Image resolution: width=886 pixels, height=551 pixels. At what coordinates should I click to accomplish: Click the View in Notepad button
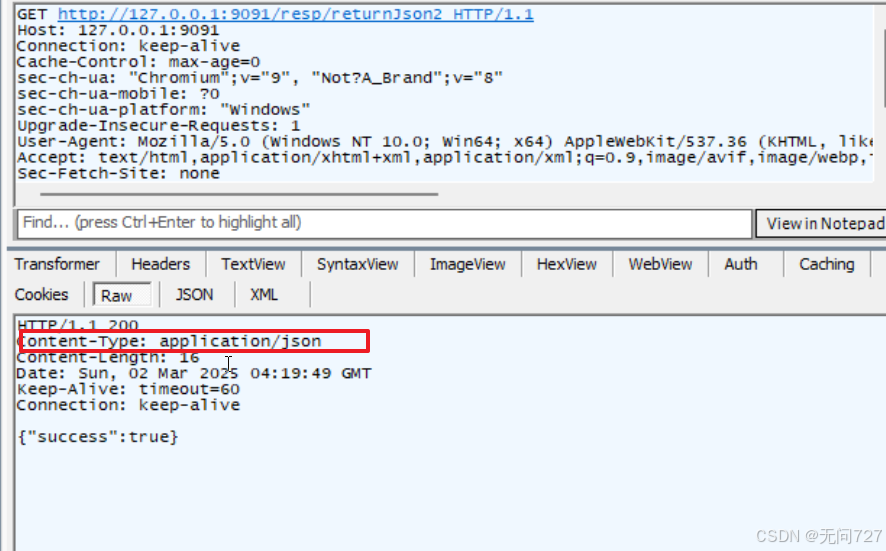click(x=821, y=224)
